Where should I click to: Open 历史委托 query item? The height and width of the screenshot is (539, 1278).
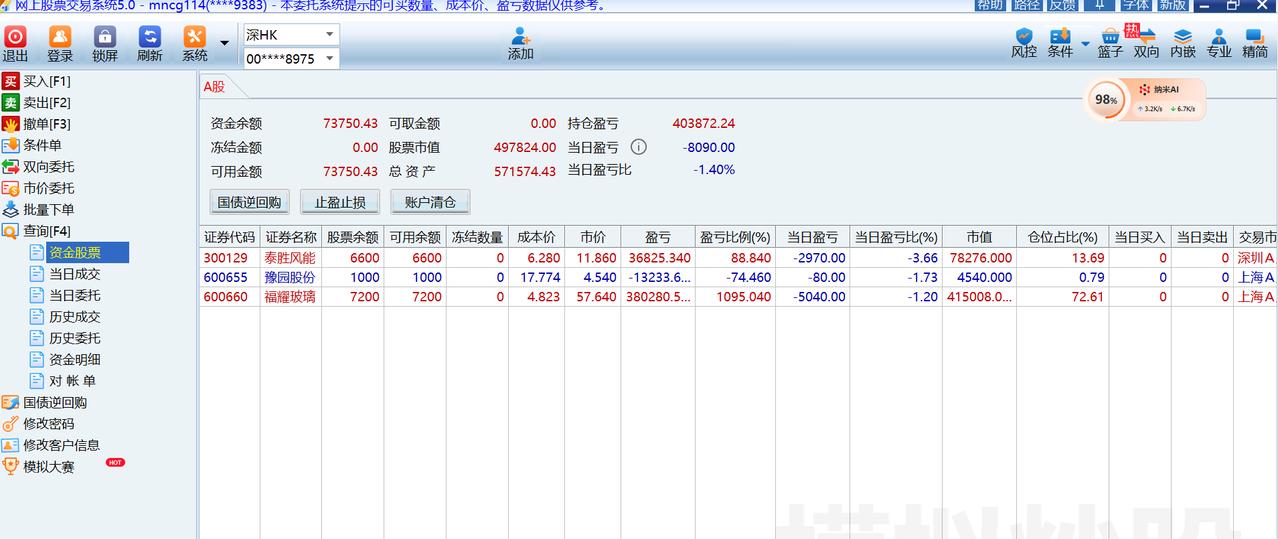(75, 338)
